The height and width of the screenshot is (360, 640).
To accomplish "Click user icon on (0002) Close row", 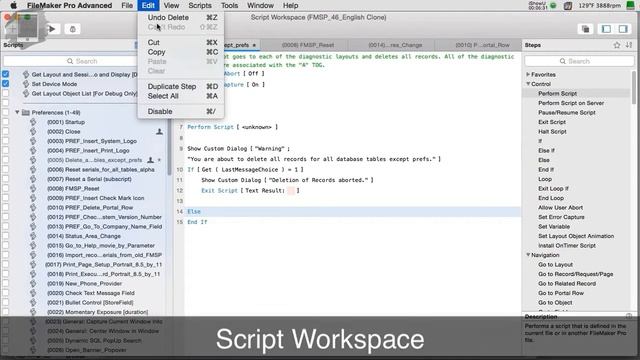I will click(x=159, y=131).
